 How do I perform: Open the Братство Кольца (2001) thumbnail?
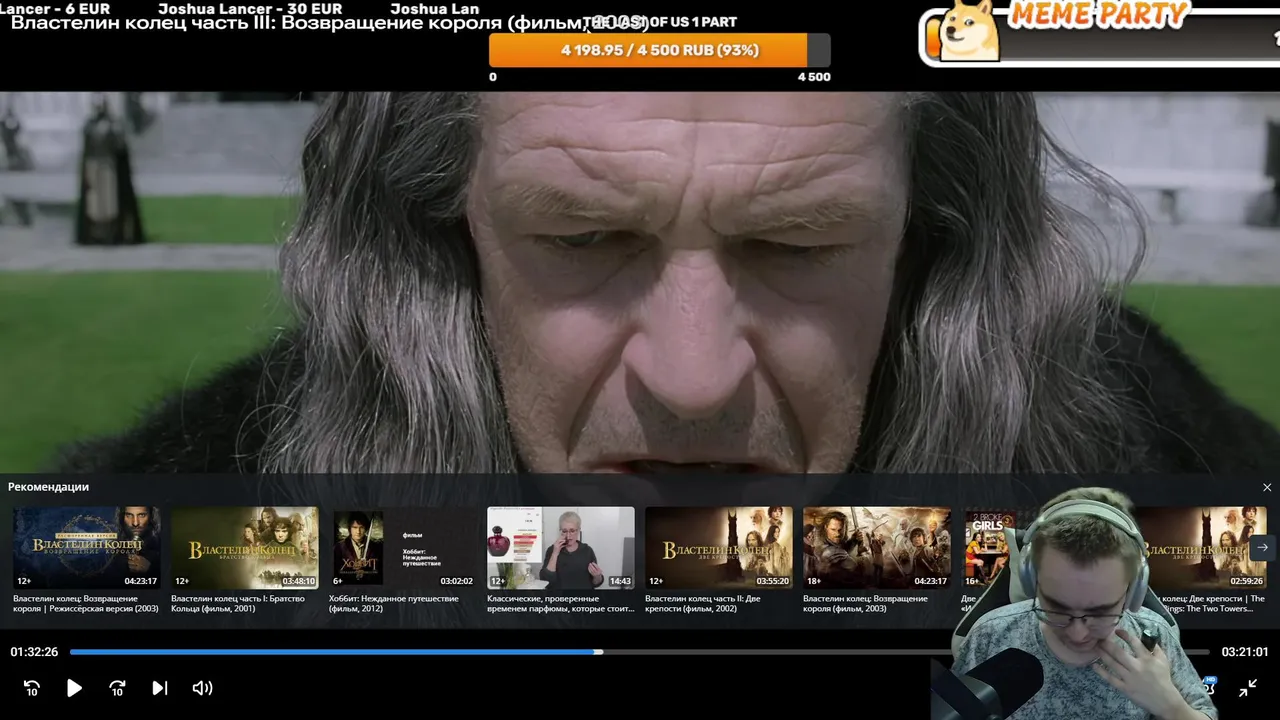[244, 547]
